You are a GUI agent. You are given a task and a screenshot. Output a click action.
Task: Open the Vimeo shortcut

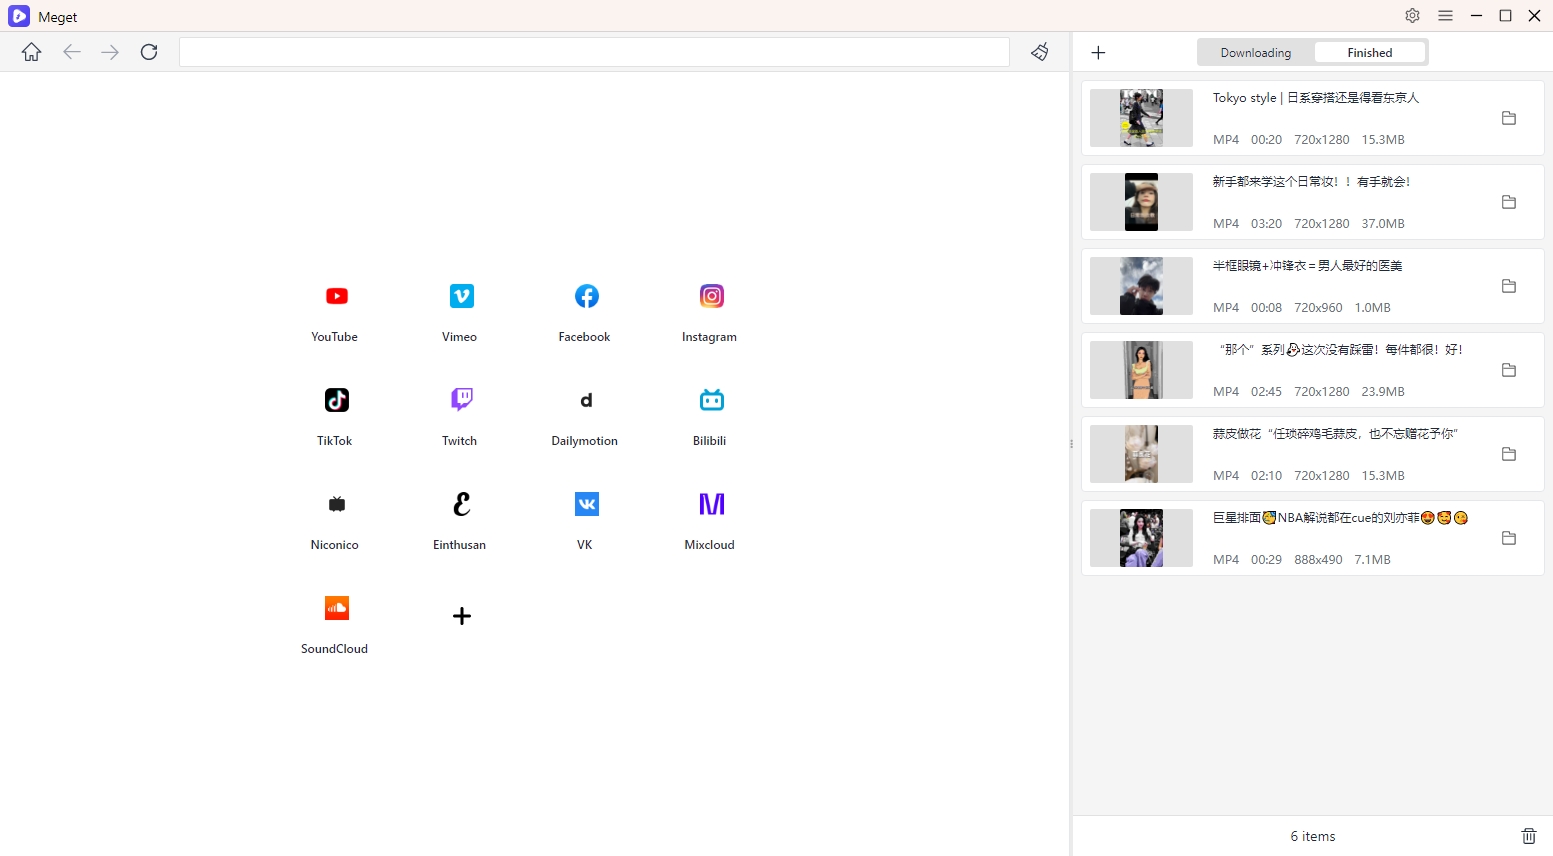pos(461,296)
